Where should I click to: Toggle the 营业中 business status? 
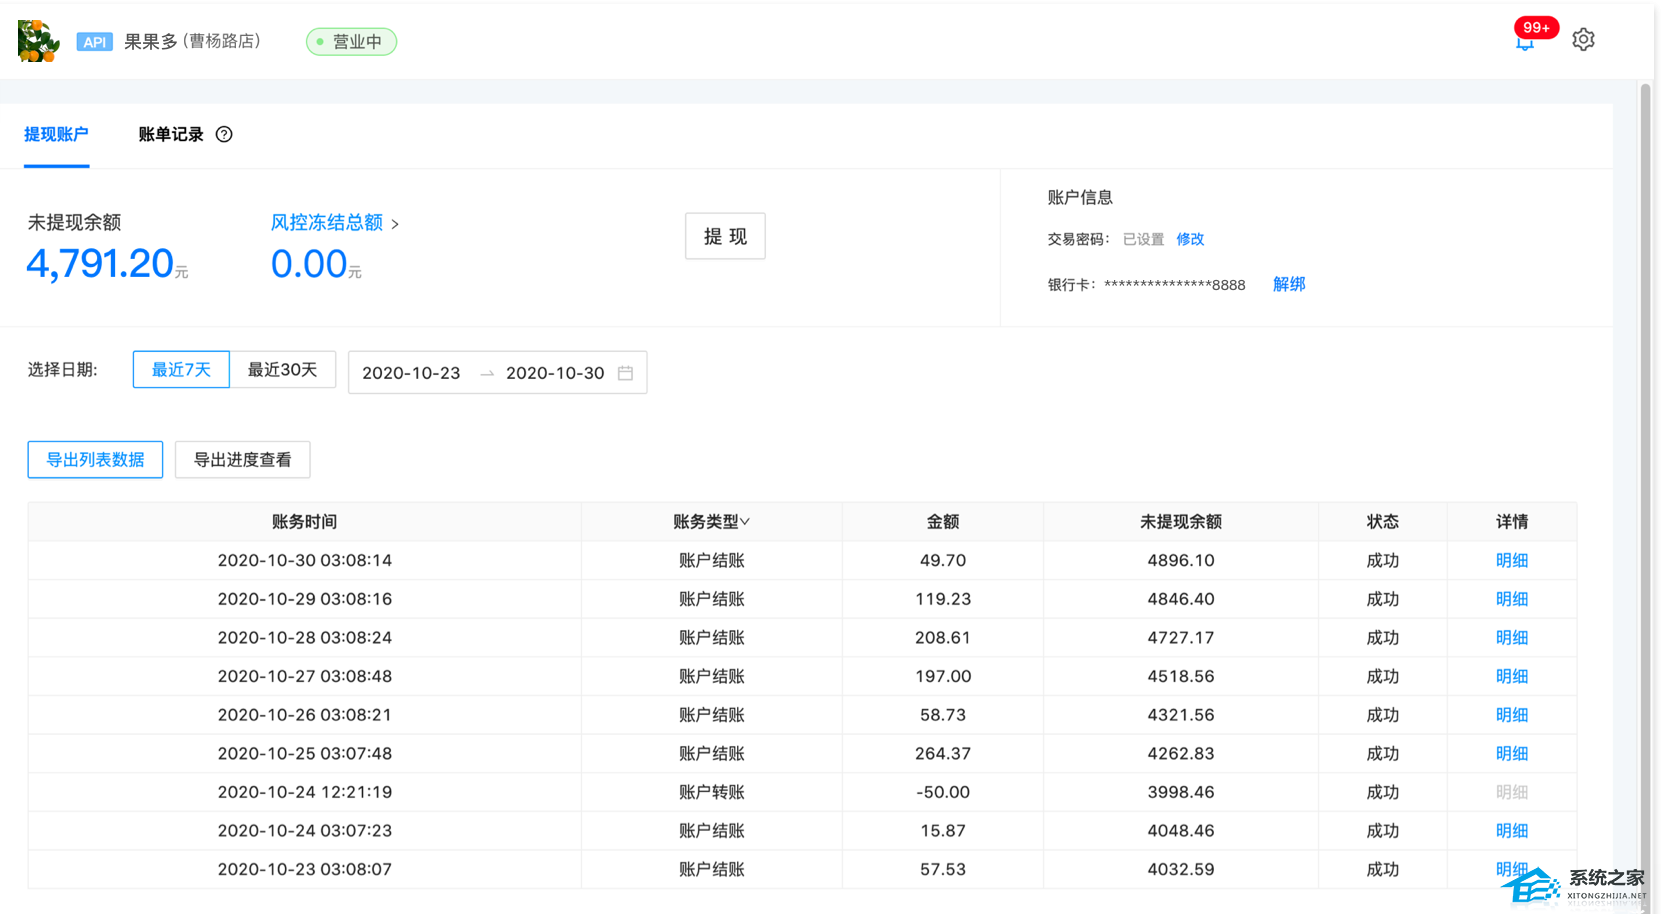tap(351, 42)
